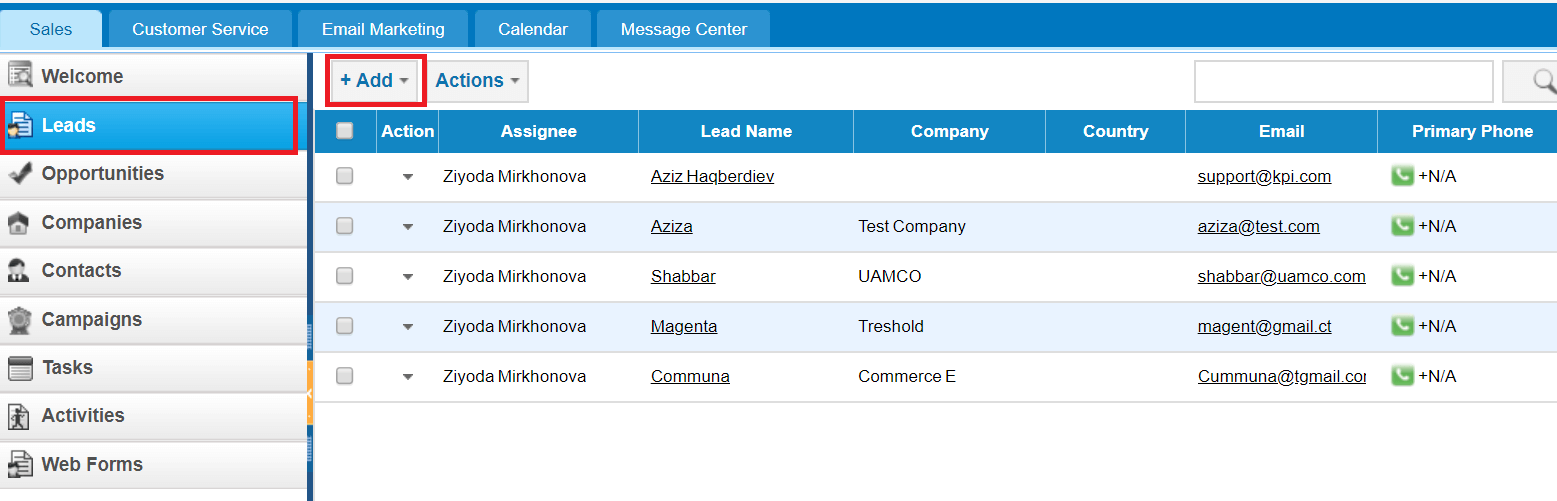Select the checkbox for the Magenta lead

[345, 326]
